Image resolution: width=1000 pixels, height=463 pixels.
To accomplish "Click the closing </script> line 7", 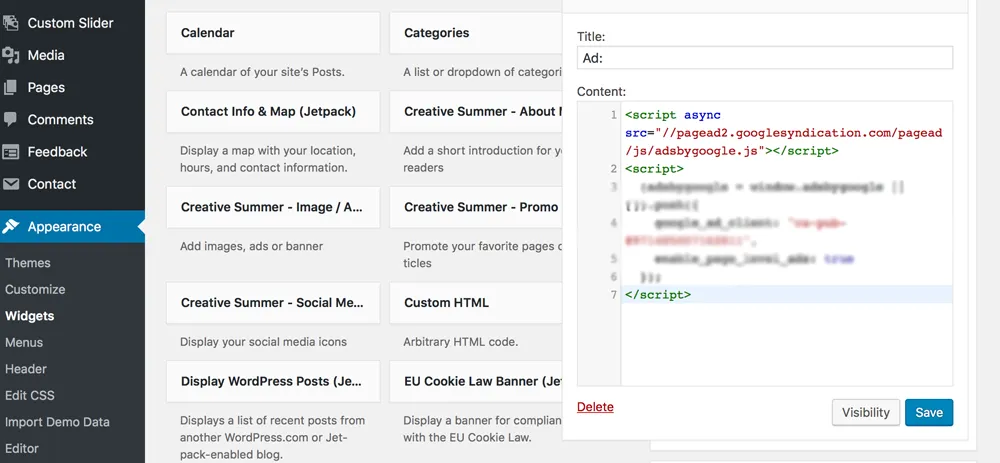I will 658,295.
